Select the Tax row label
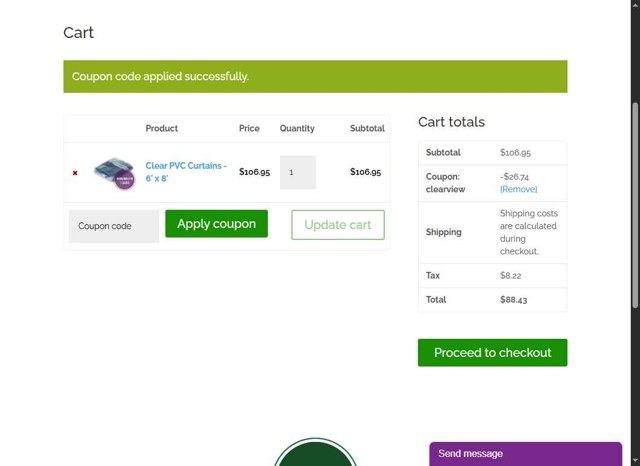This screenshot has height=466, width=640. click(433, 275)
